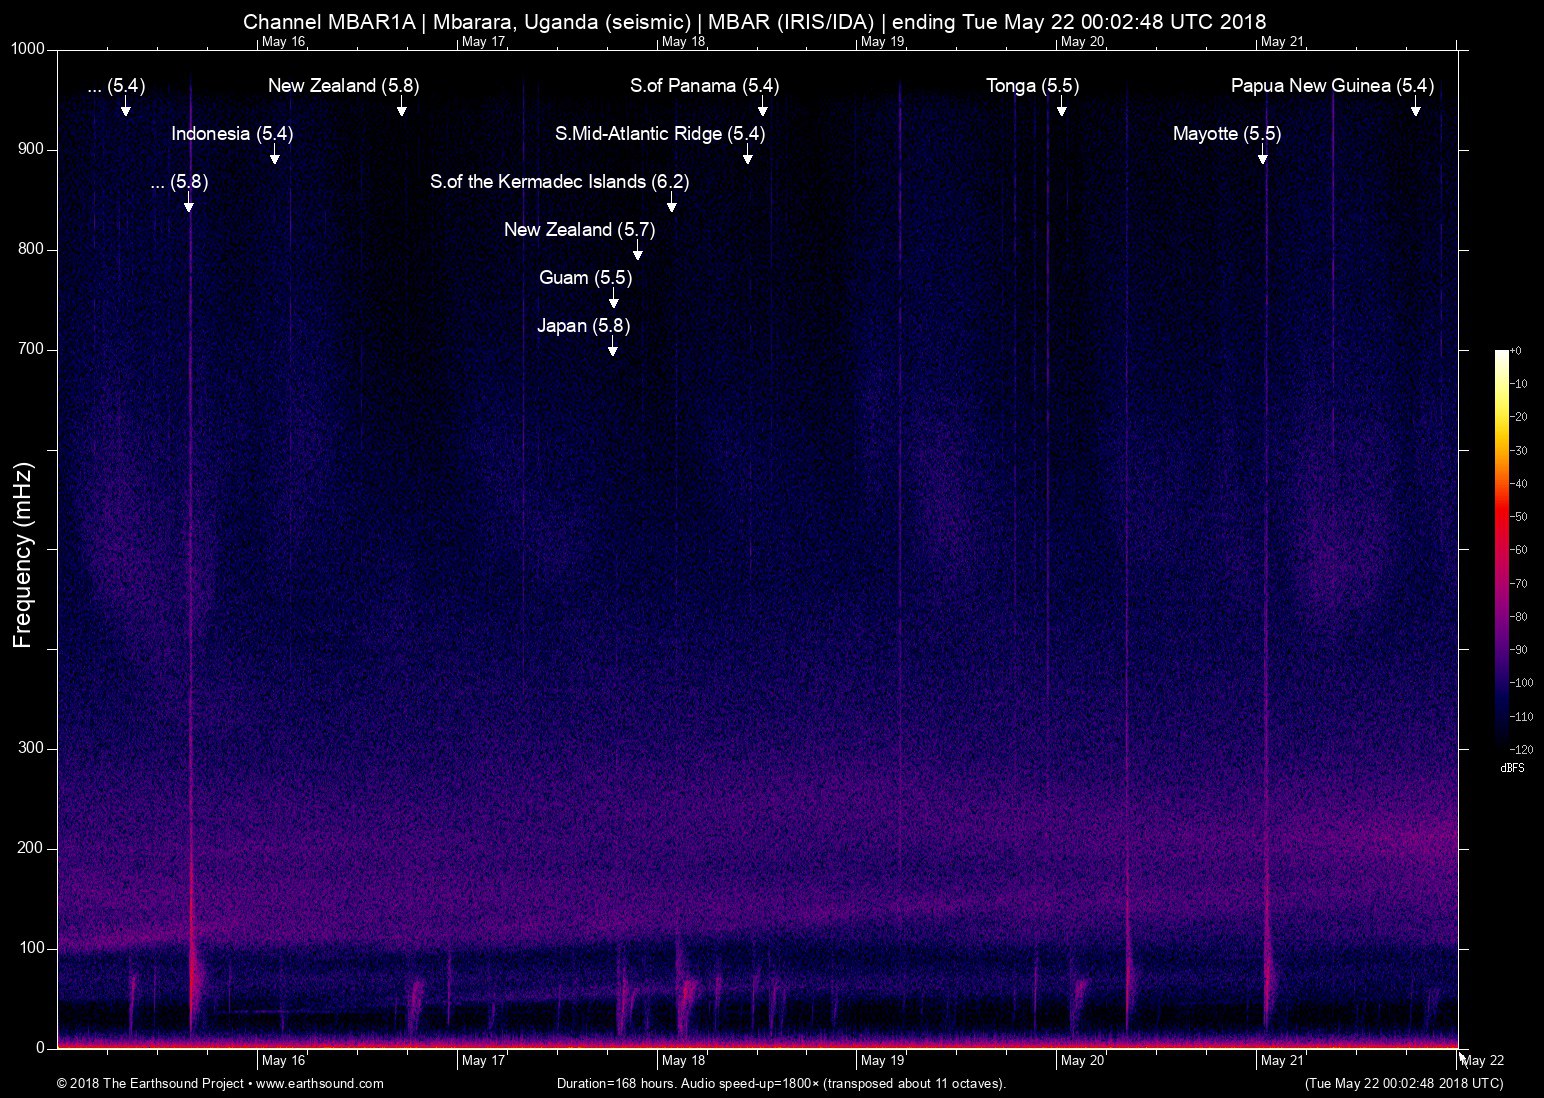The image size is (1544, 1098).
Task: Click May 17 on the top time axis
Action: (x=483, y=42)
